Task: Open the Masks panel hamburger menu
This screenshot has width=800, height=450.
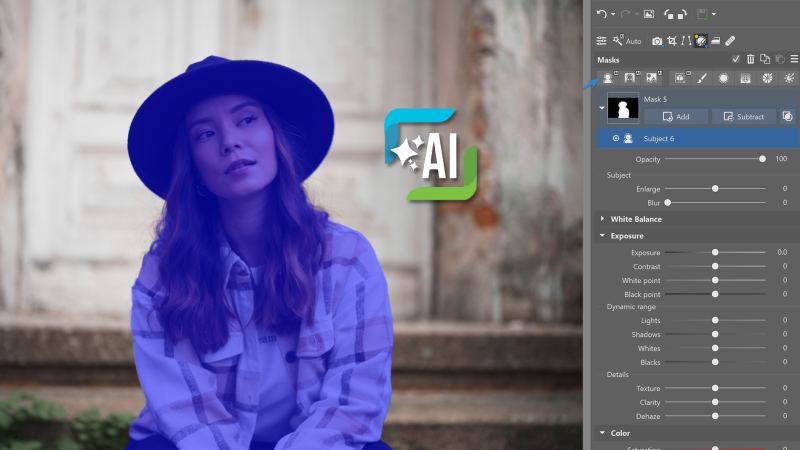Action: [794, 59]
